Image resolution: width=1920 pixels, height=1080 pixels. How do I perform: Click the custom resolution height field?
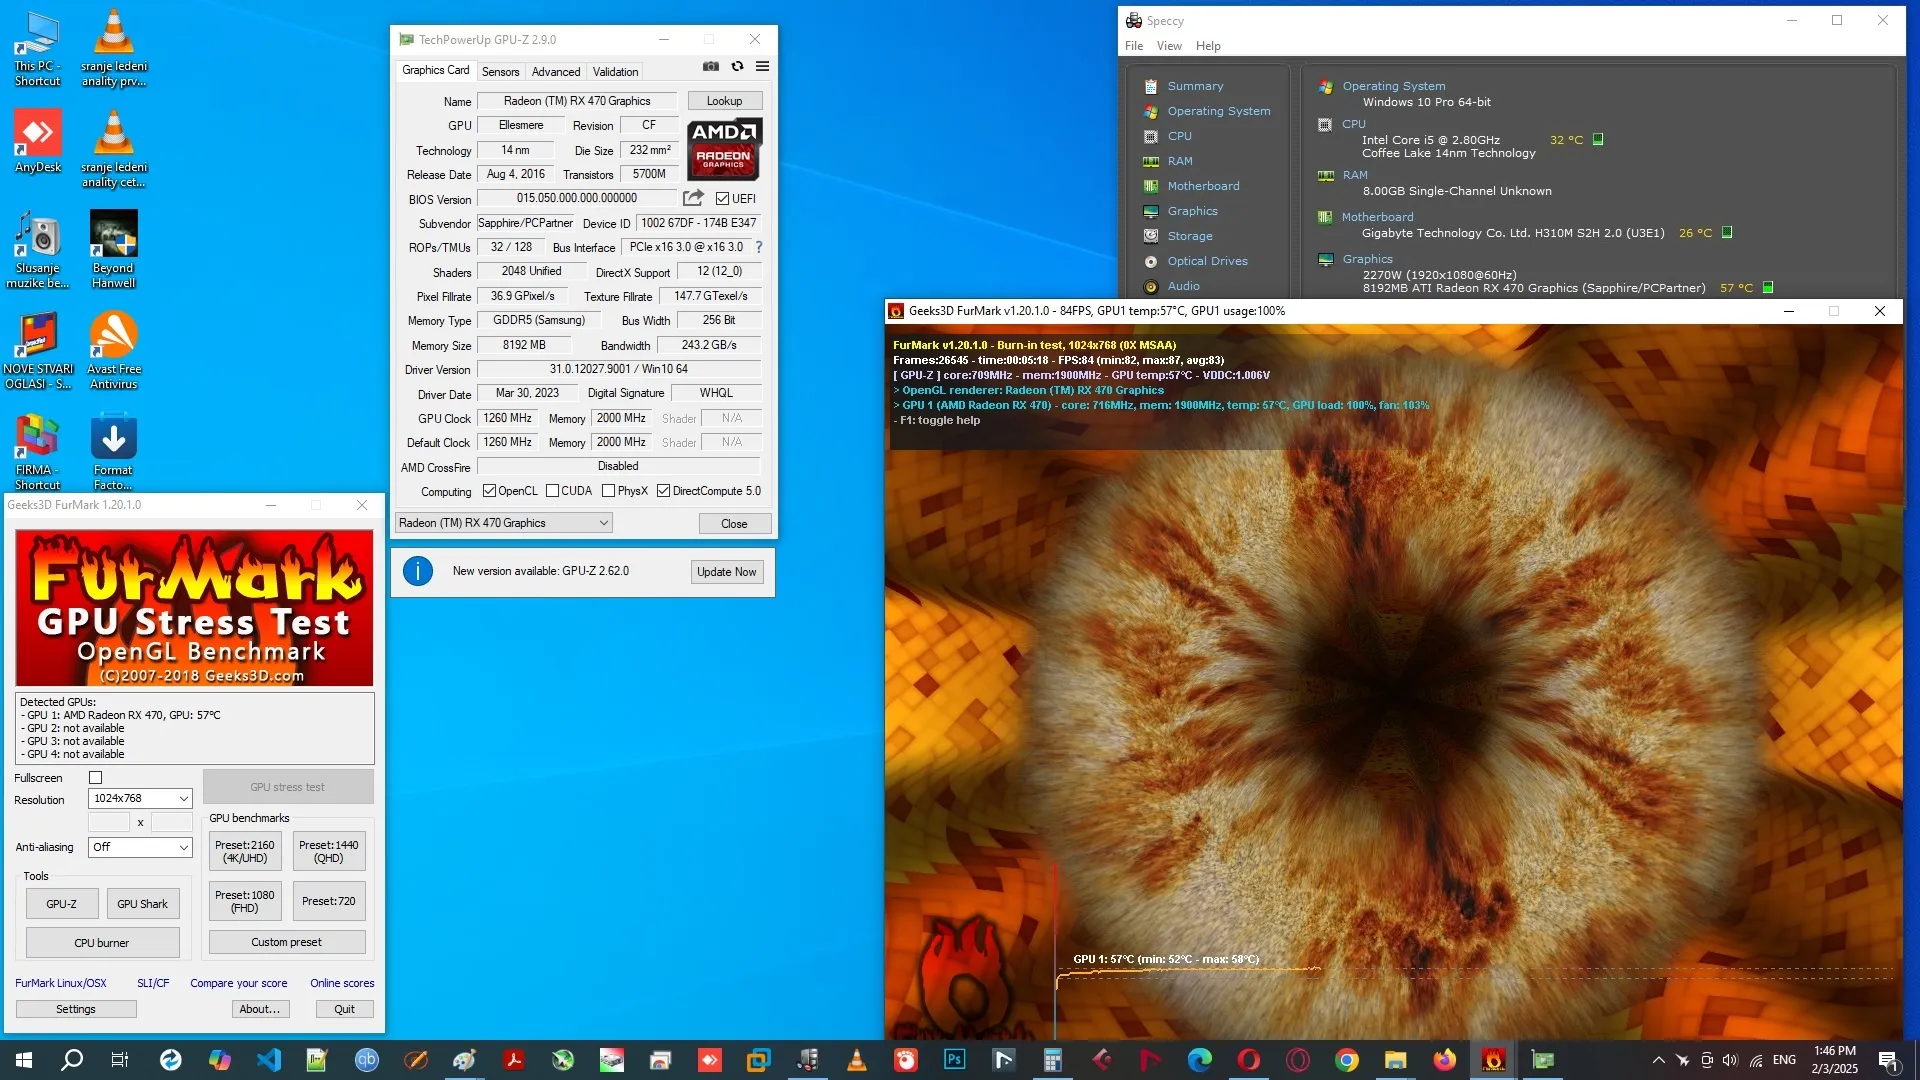[171, 822]
